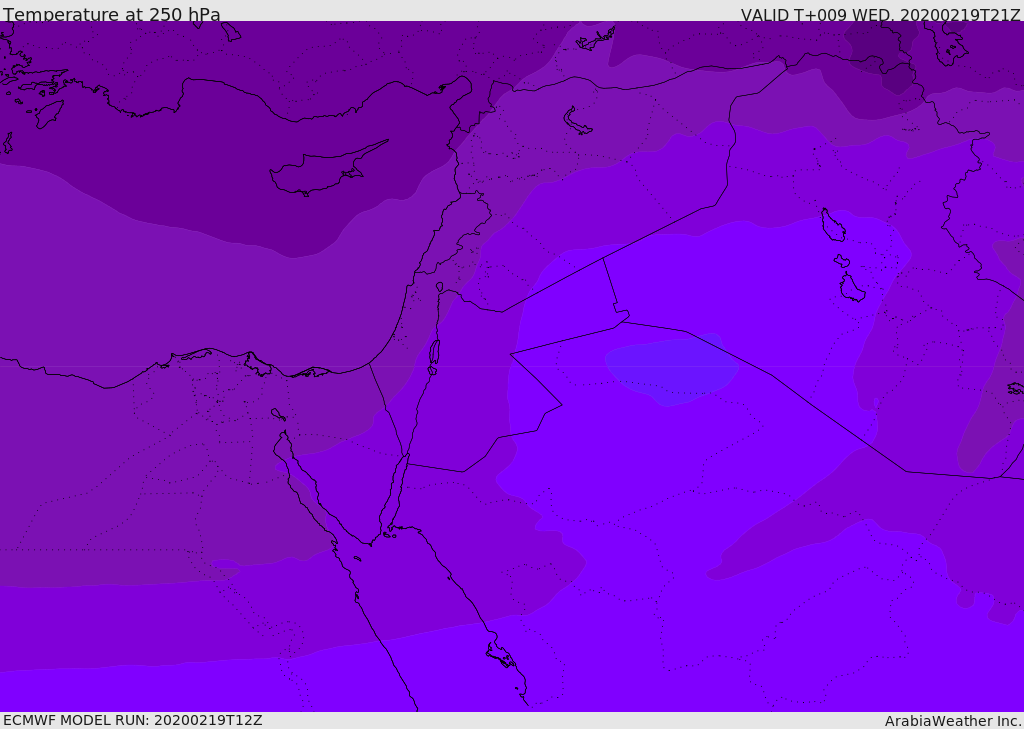Click the lighter blue cold pool over the desert
The width and height of the screenshot is (1024, 729).
pyautogui.click(x=671, y=369)
